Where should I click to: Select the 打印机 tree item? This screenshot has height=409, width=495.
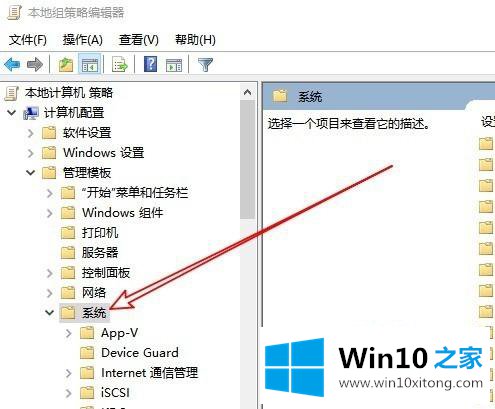(100, 233)
